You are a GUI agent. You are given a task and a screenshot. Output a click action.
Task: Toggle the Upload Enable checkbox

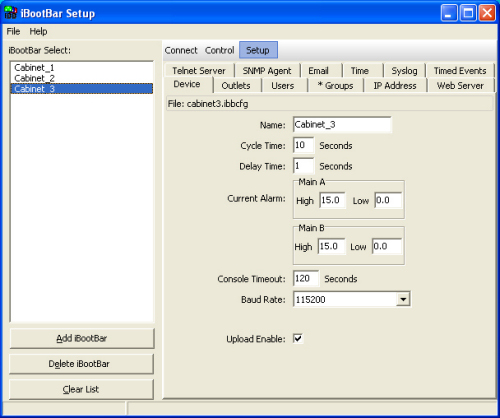[298, 339]
